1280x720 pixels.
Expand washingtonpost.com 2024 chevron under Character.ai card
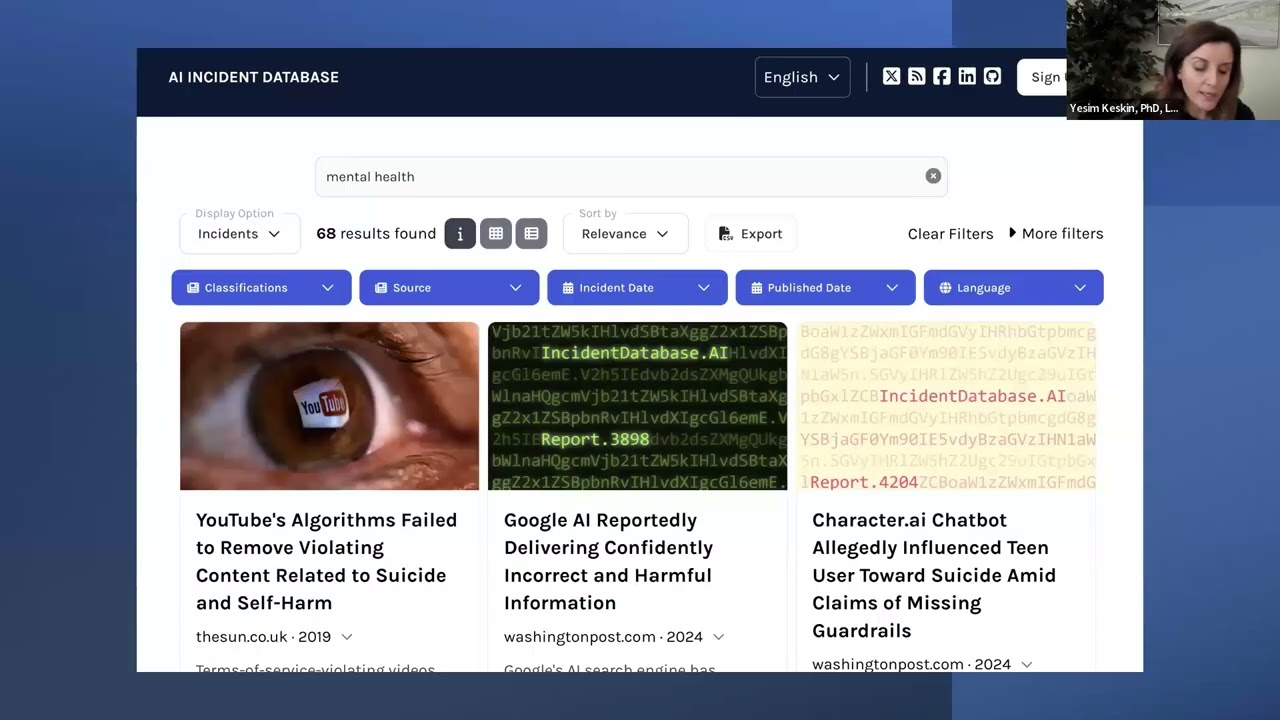1026,665
